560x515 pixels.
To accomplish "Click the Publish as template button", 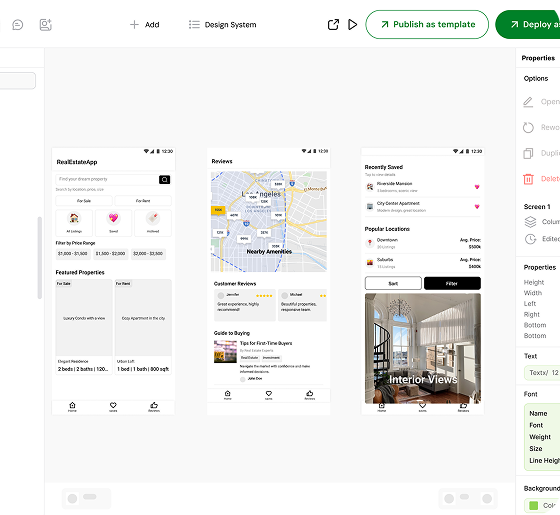I will pyautogui.click(x=427, y=24).
